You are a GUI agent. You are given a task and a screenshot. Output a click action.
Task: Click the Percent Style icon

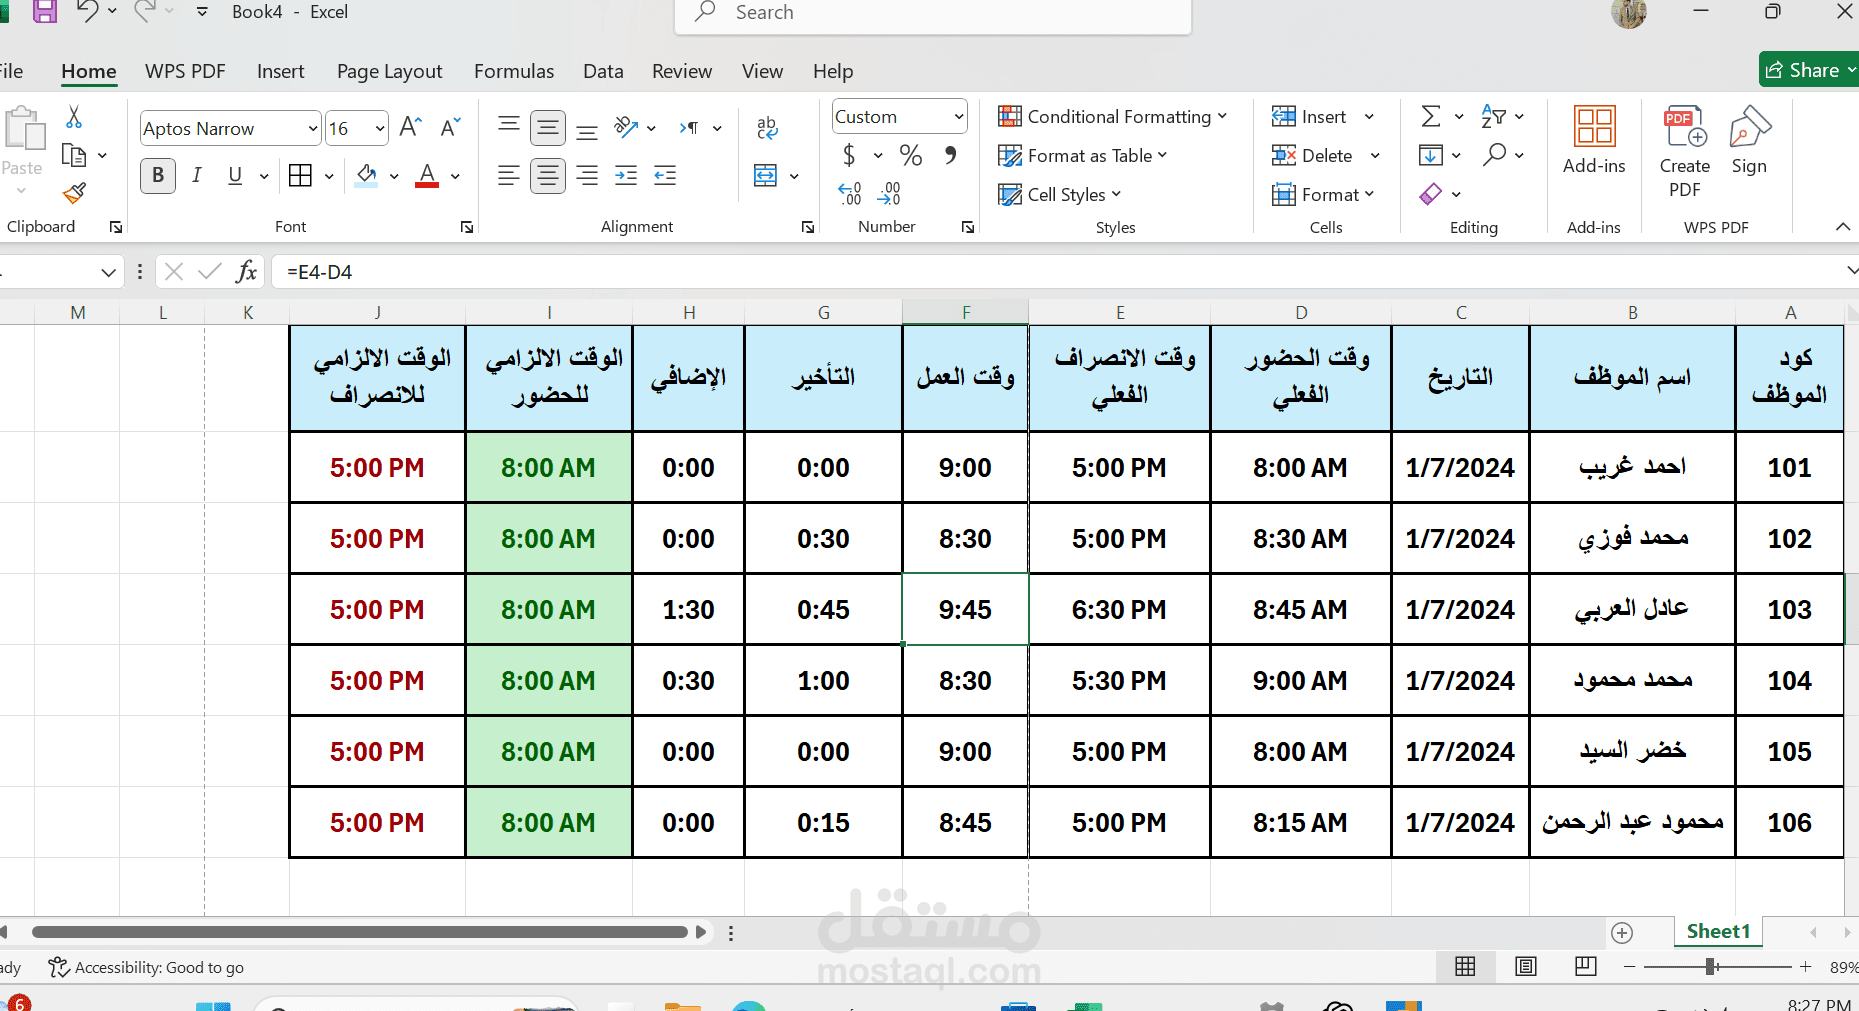(910, 155)
